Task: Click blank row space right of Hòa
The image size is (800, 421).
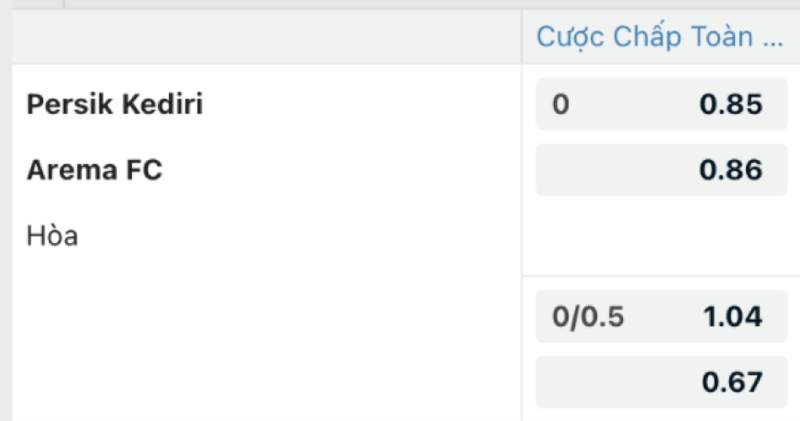Action: [300, 236]
